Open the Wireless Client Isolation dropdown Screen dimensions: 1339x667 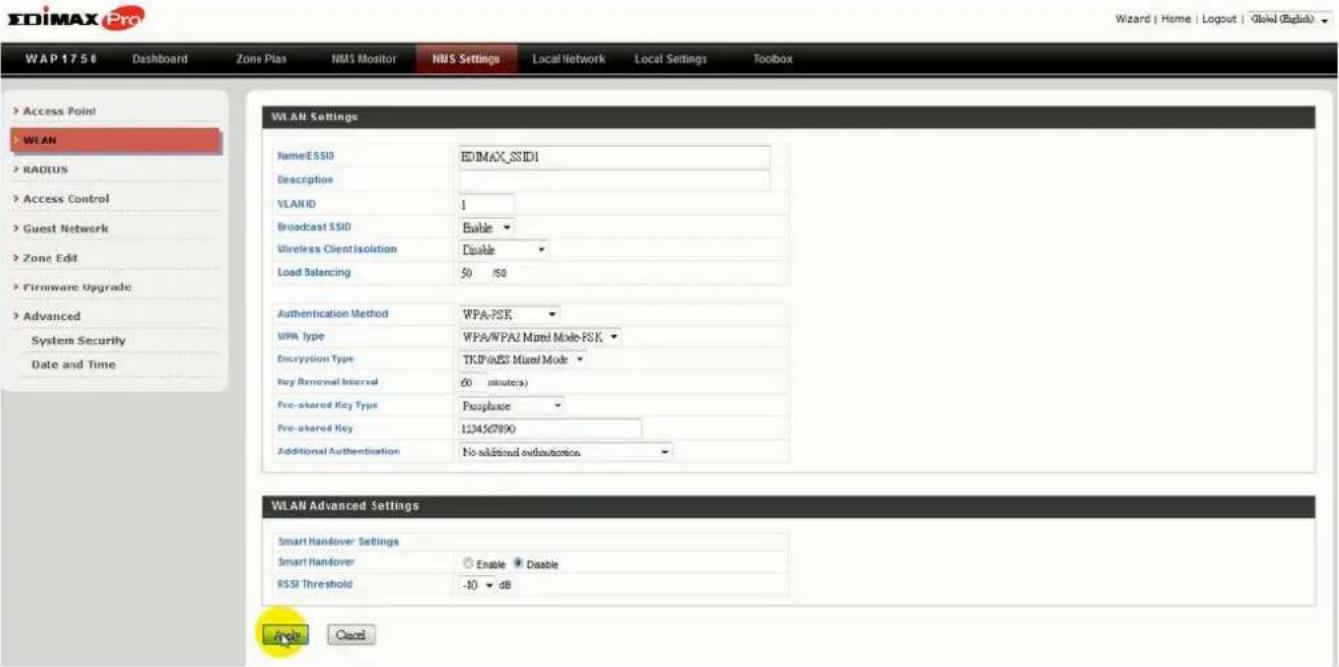[x=503, y=249]
